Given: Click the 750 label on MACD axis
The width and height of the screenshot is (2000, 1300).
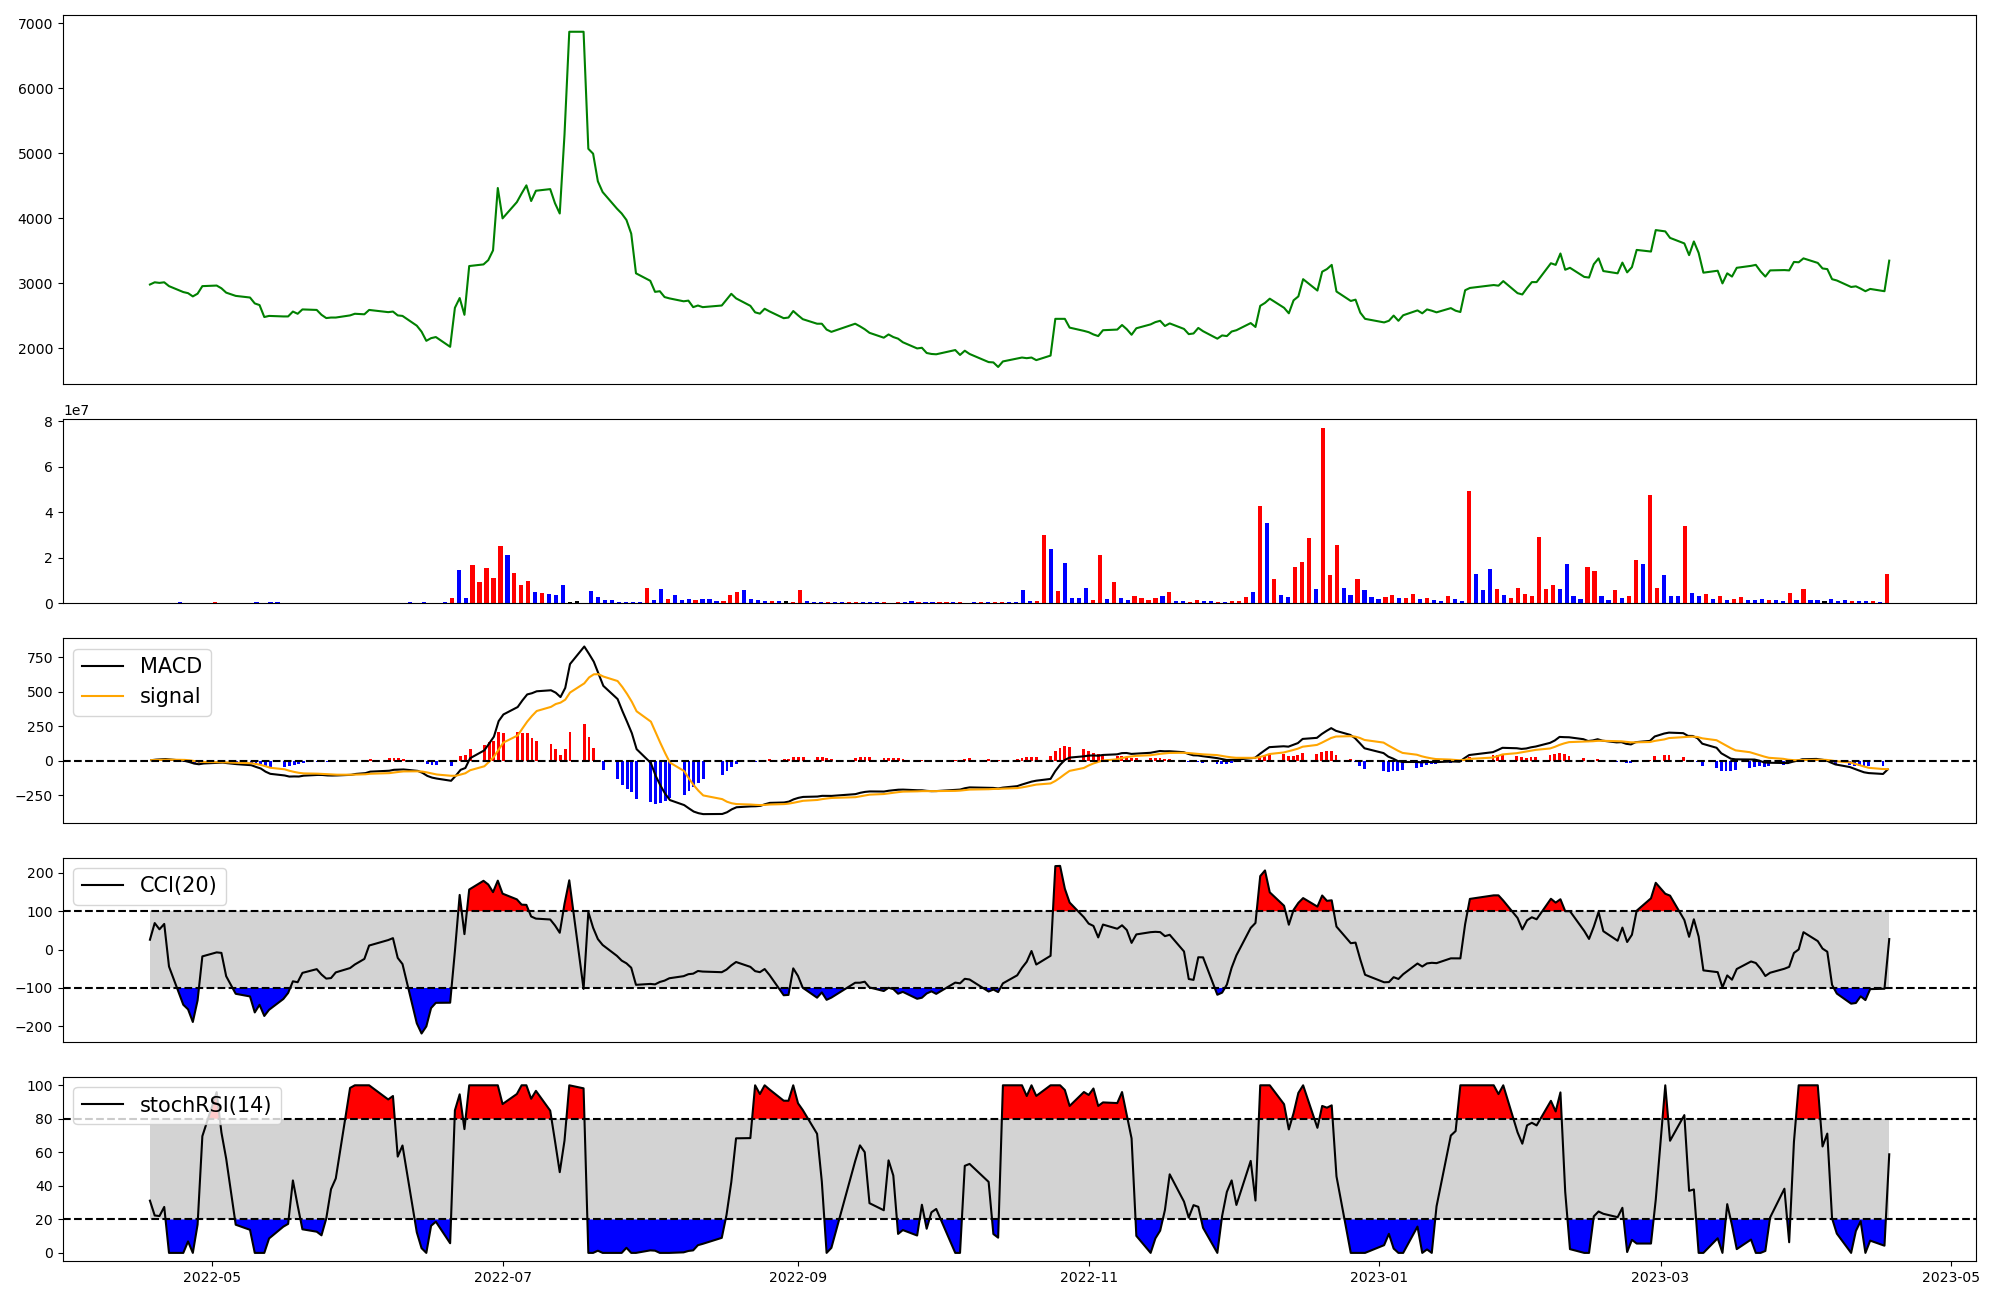Looking at the screenshot, I should pos(40,658).
